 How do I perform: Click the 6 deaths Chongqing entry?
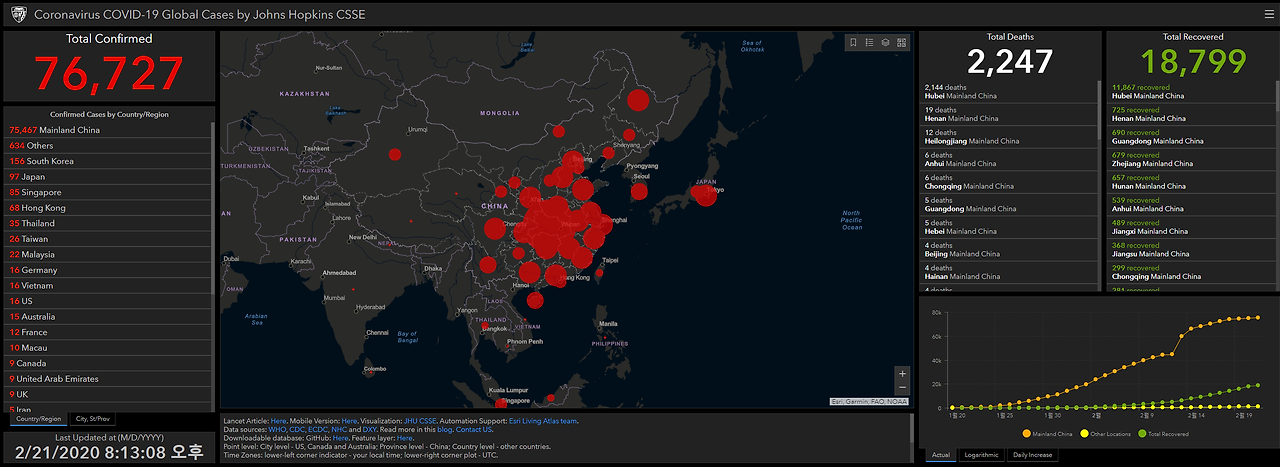(x=1008, y=182)
